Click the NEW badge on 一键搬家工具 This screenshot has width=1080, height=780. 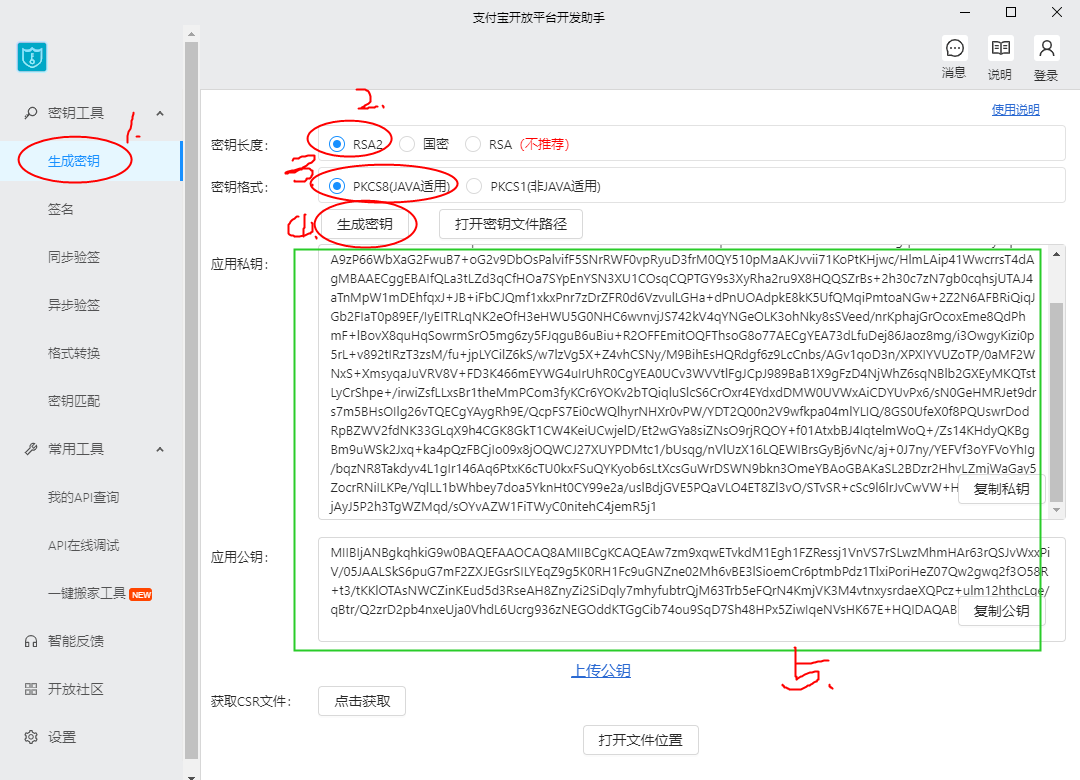(x=141, y=595)
